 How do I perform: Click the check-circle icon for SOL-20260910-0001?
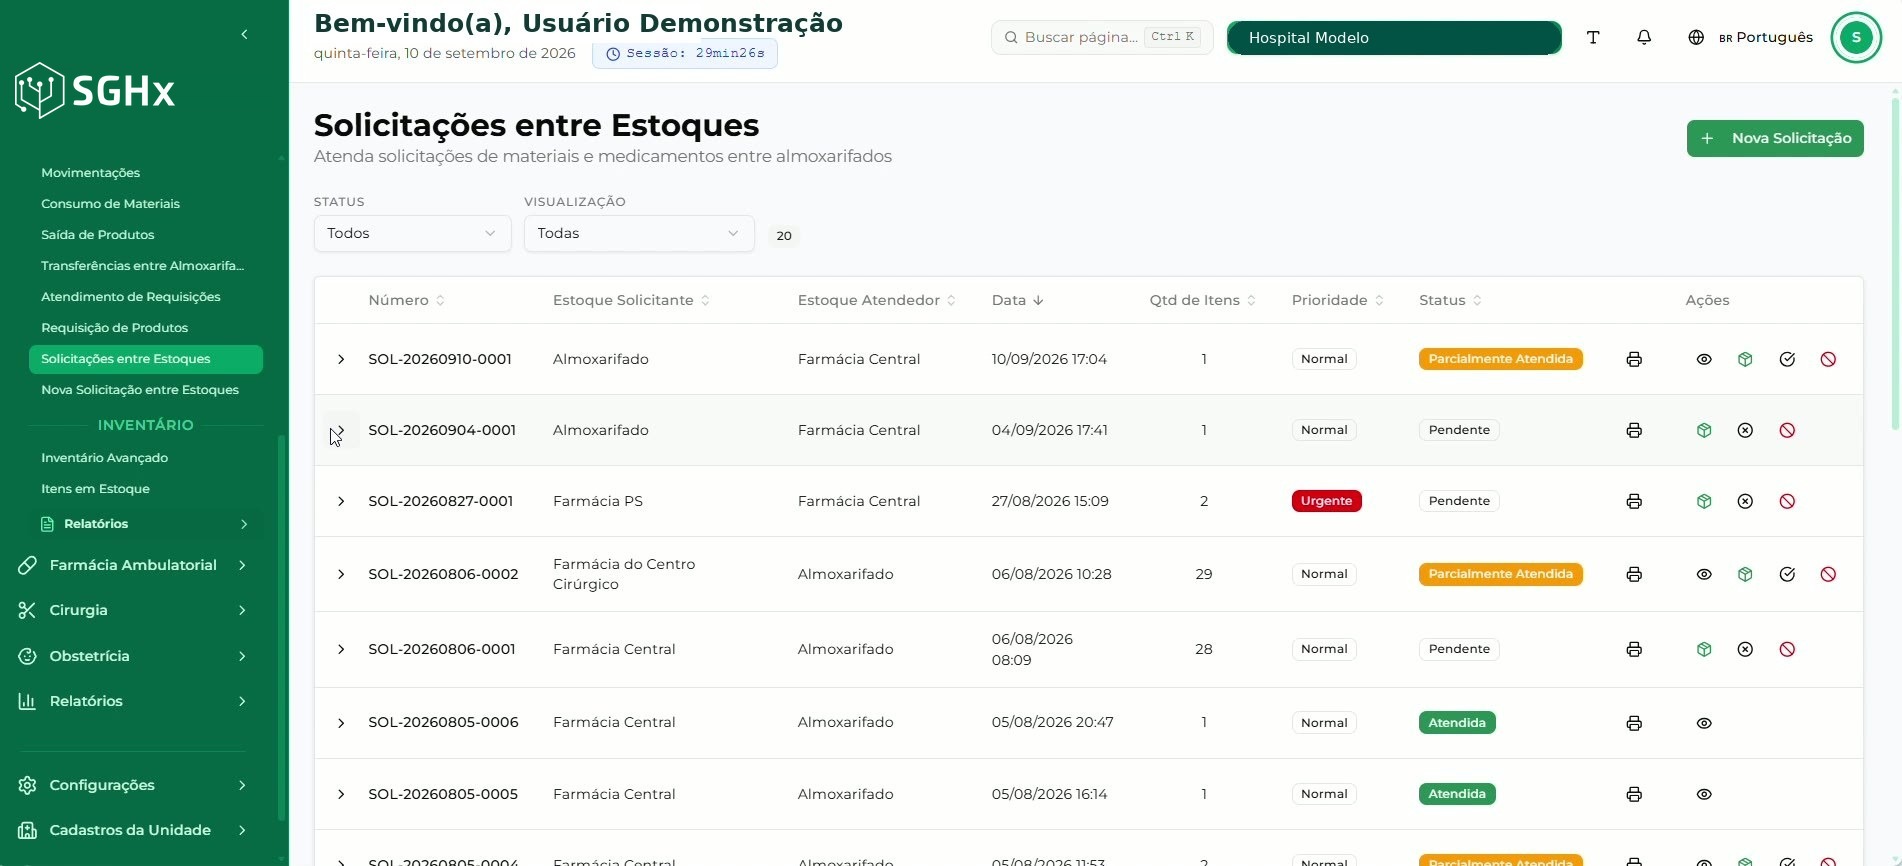(1787, 359)
